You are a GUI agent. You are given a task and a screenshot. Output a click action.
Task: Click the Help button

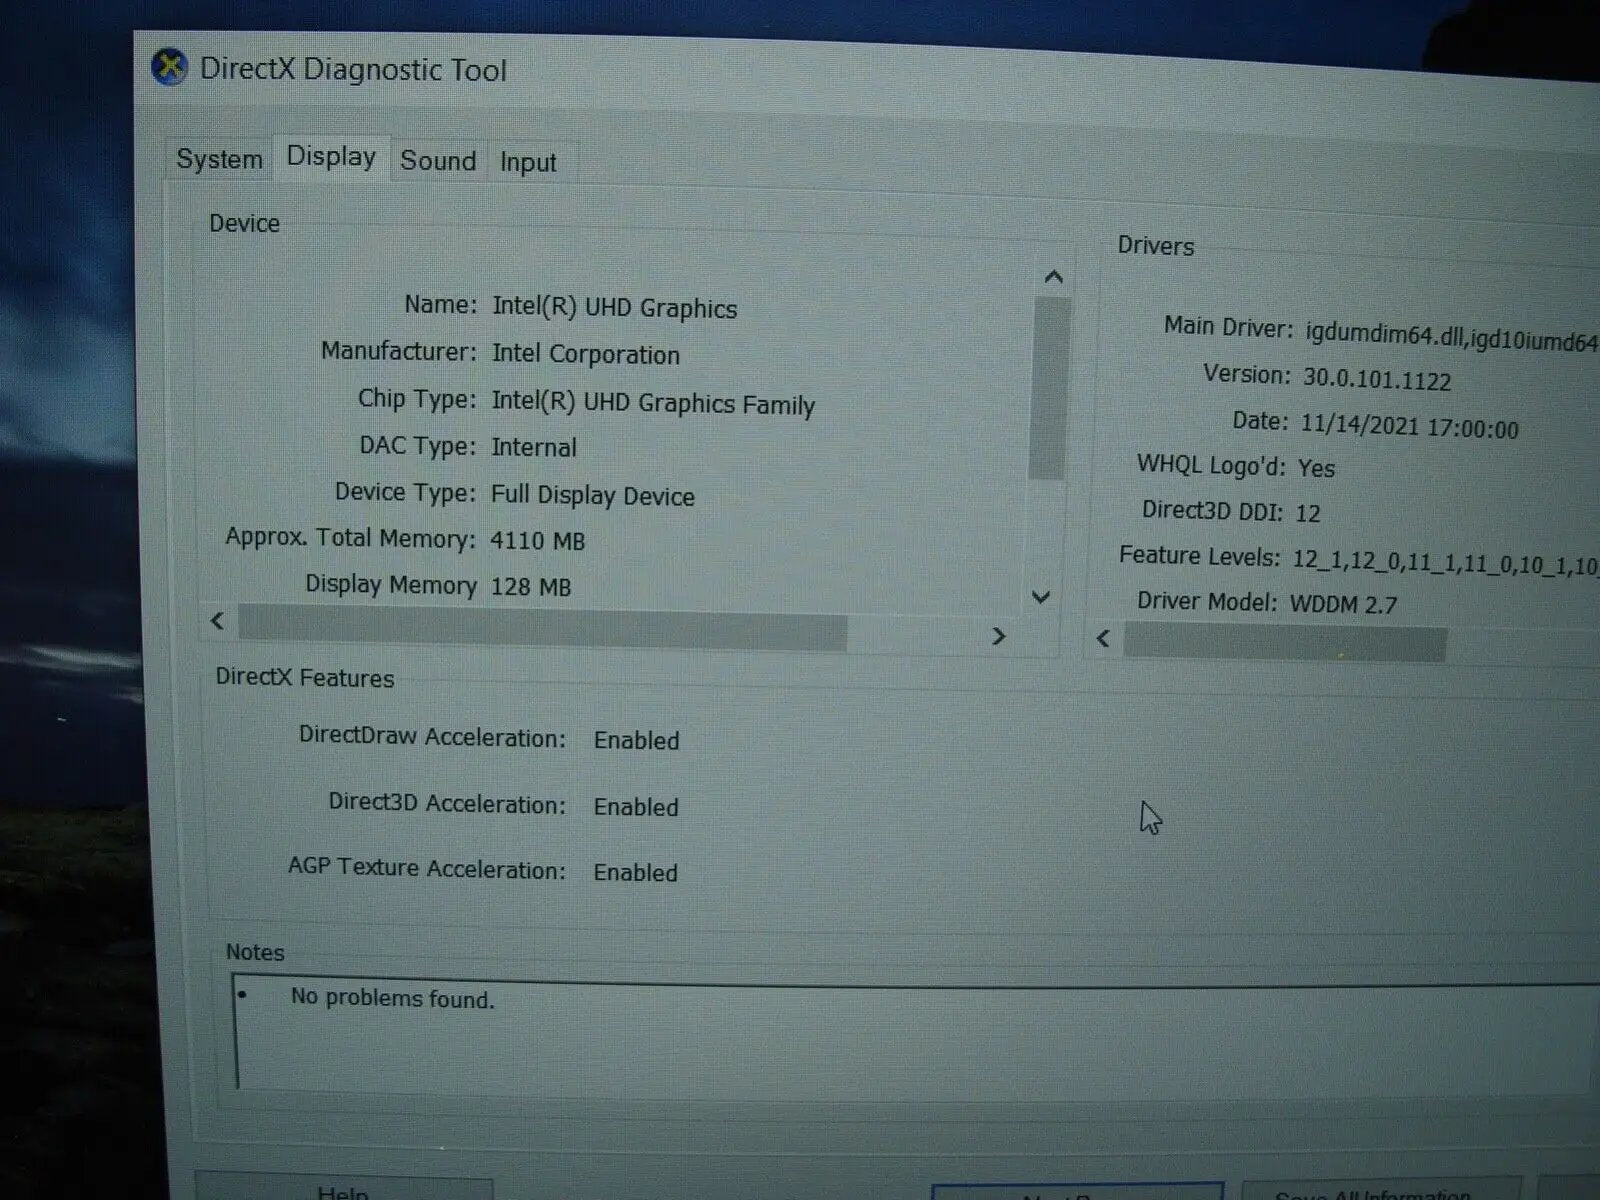[x=344, y=1189]
